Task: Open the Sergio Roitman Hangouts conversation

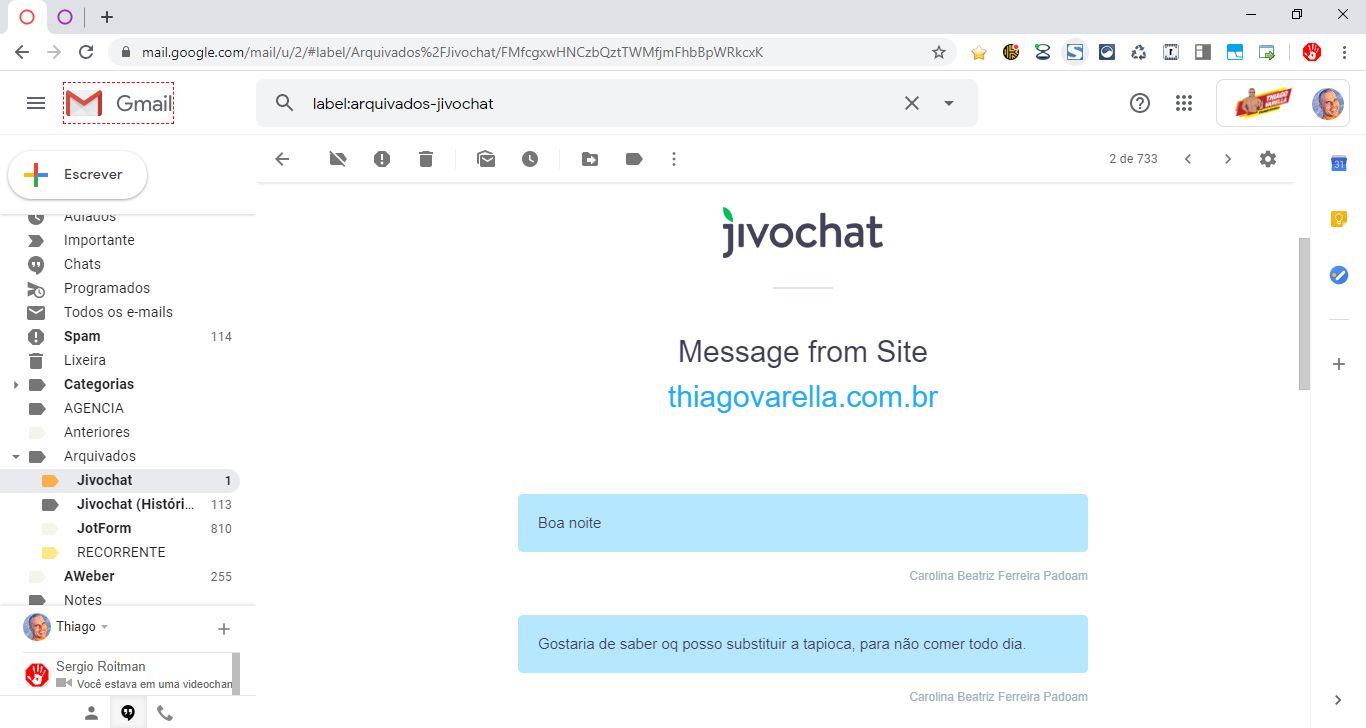Action: point(128,674)
